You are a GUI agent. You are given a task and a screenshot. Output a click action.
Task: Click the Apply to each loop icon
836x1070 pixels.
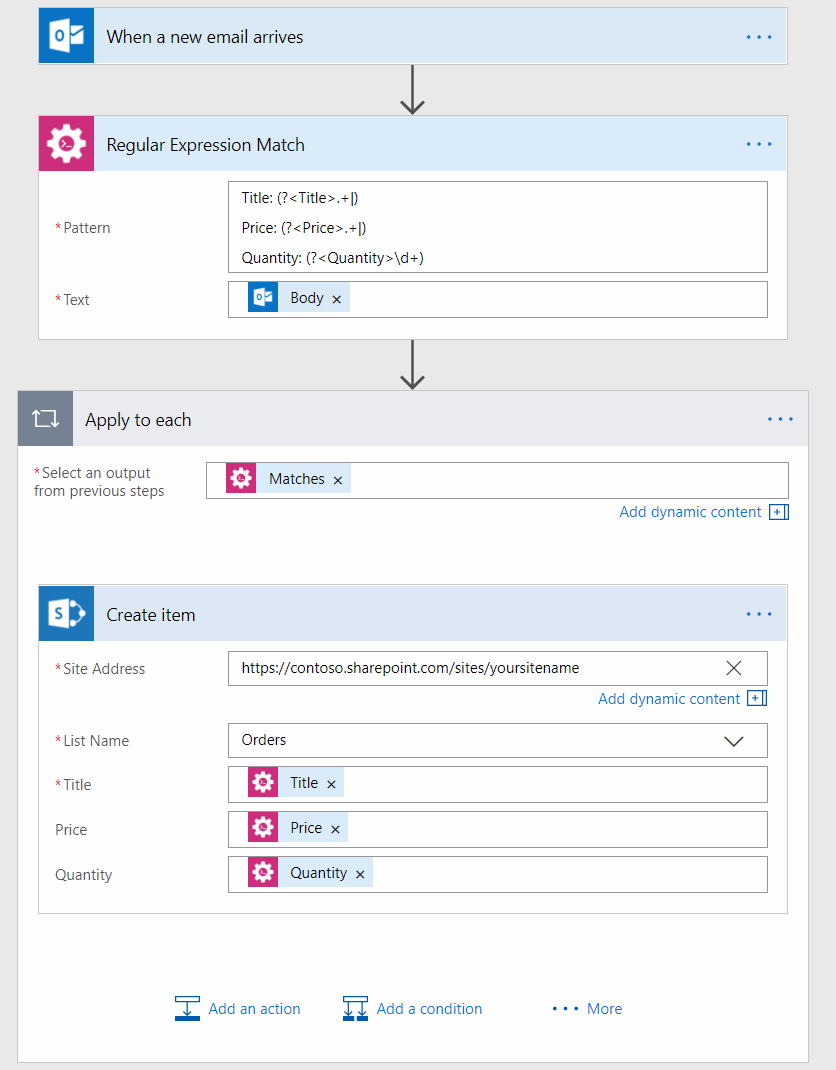[45, 418]
